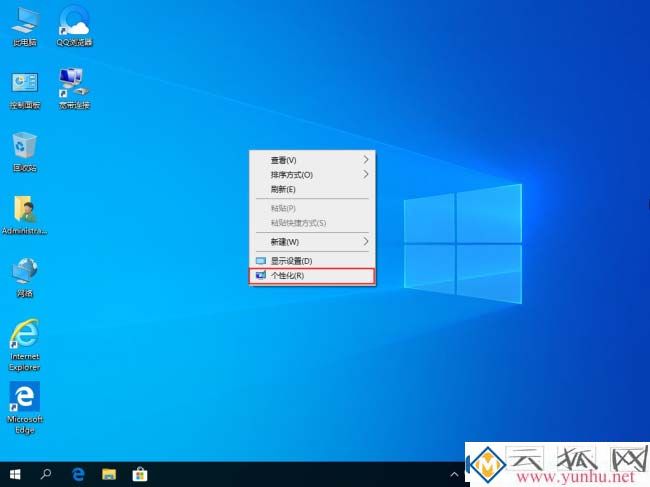Select the Microsoft Edge desktop shortcut
Screen dimensions: 650x487
25,408
